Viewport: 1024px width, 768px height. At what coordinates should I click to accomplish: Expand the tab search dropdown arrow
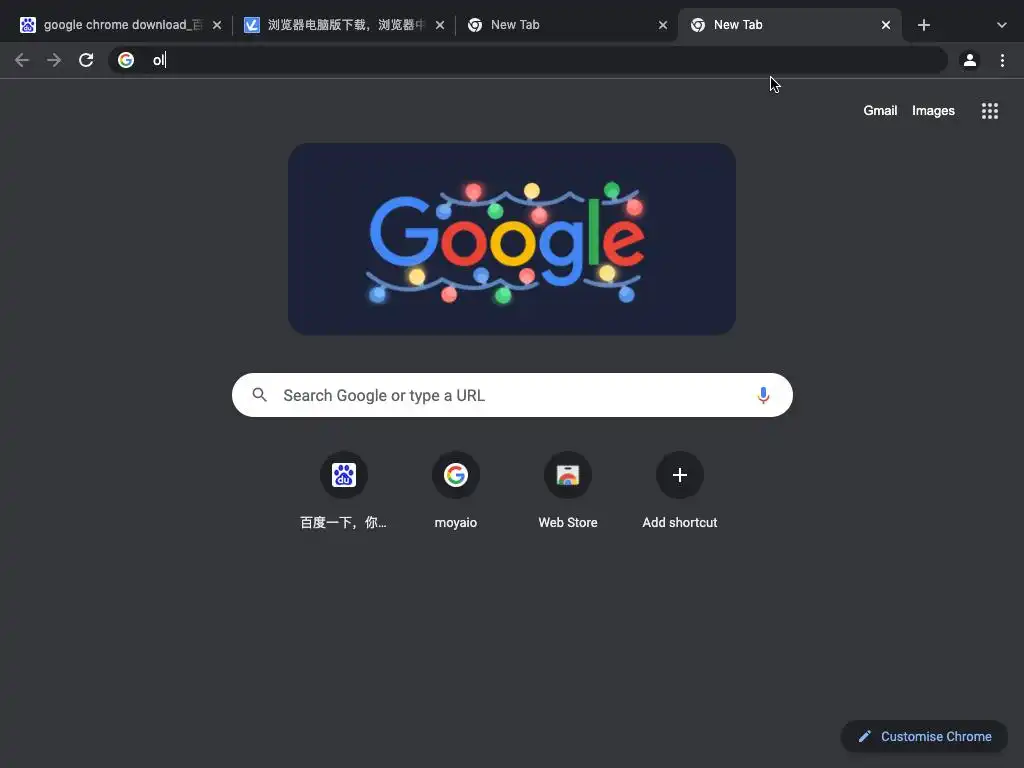pyautogui.click(x=1001, y=25)
